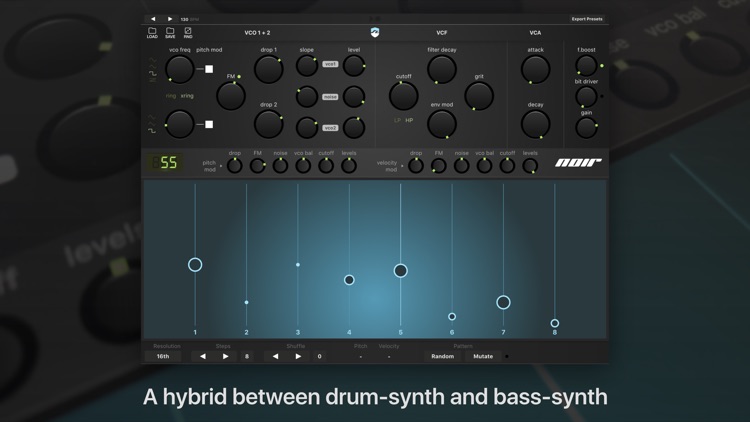Select the noise envelope tab button
The image size is (750, 422).
[330, 97]
